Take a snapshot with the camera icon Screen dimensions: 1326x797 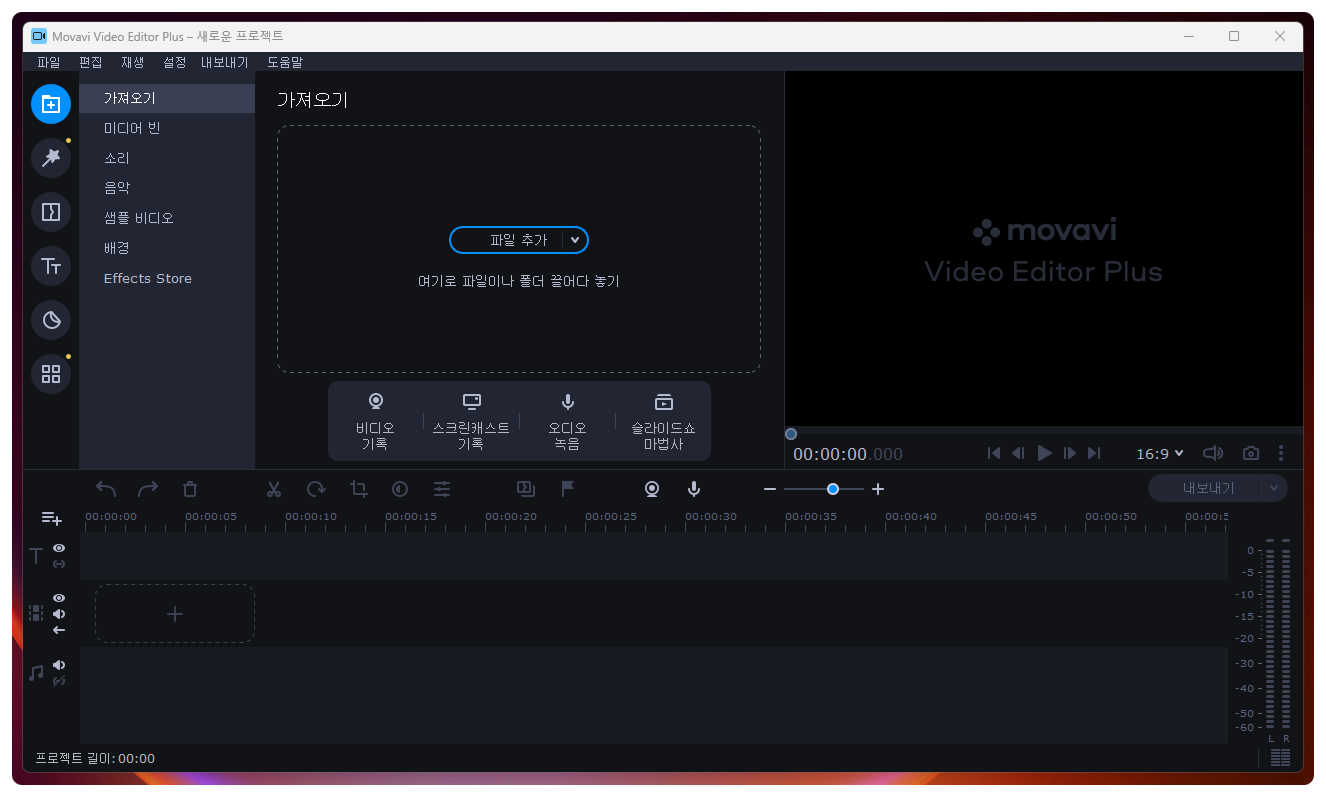click(1251, 453)
